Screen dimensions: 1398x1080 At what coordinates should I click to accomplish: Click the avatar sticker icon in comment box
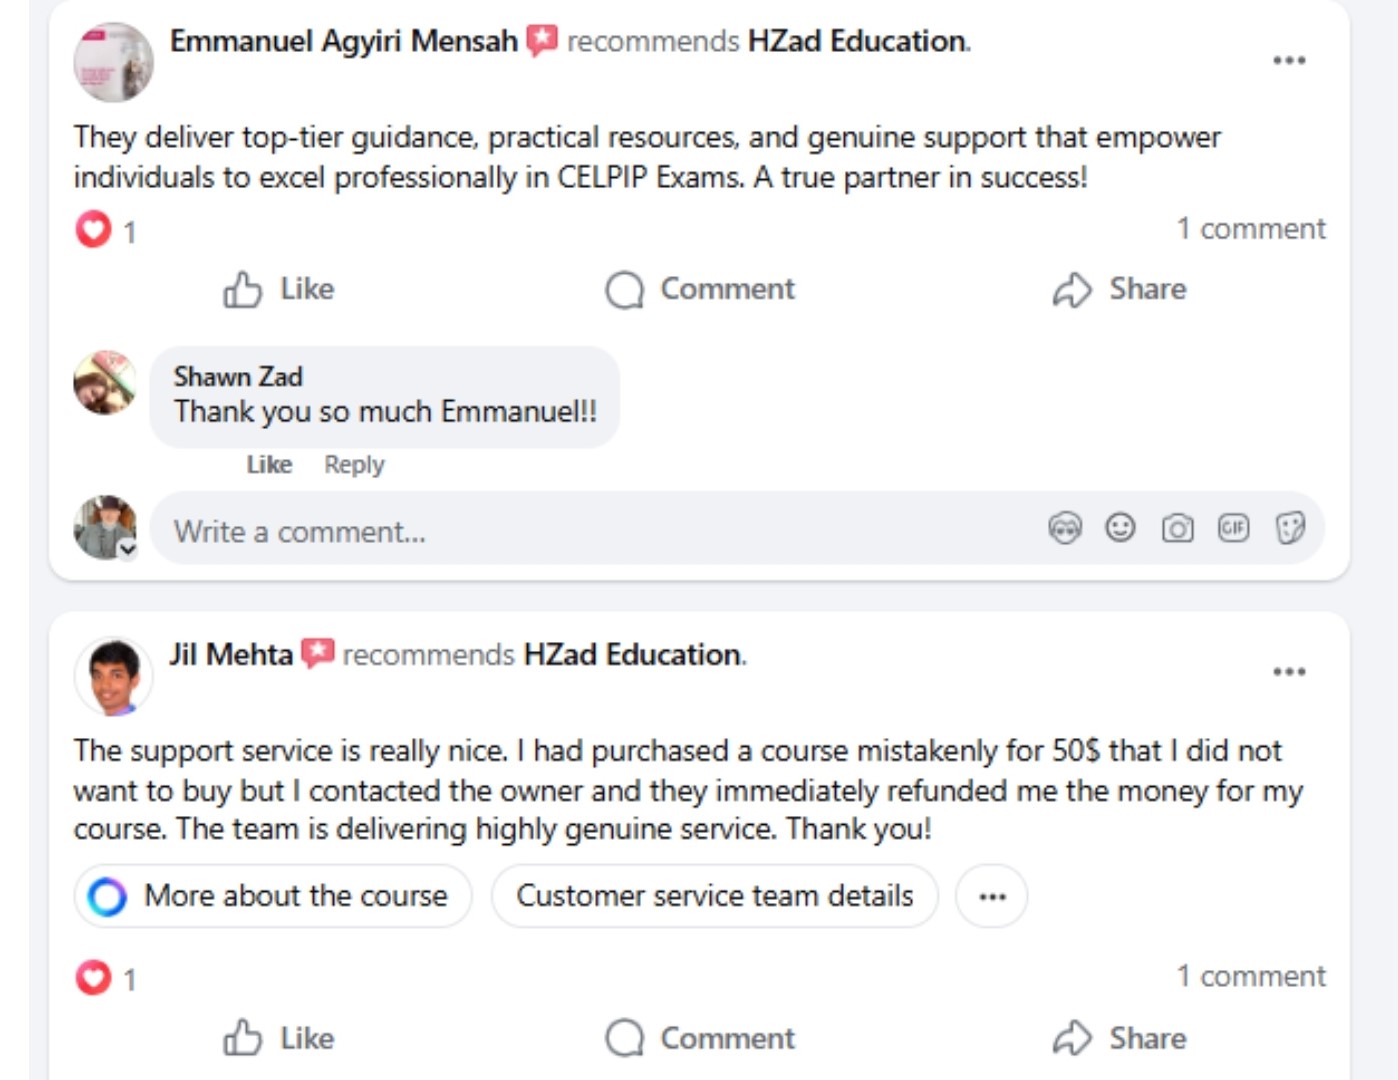click(1064, 527)
